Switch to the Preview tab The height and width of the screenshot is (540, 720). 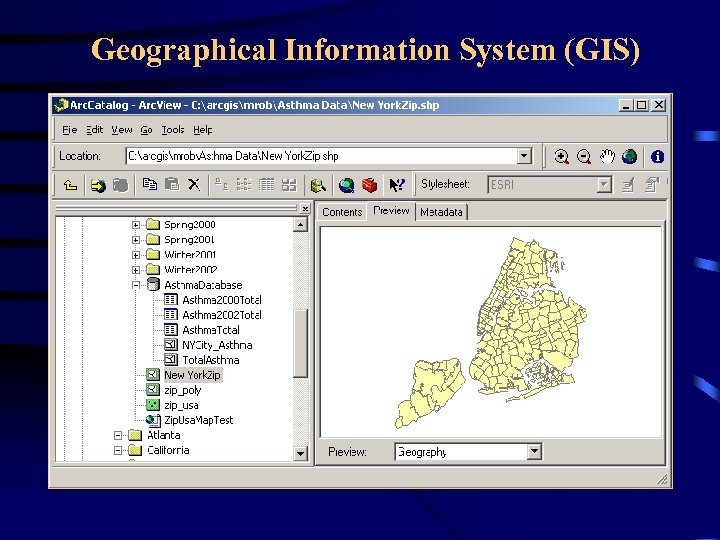pyautogui.click(x=391, y=211)
